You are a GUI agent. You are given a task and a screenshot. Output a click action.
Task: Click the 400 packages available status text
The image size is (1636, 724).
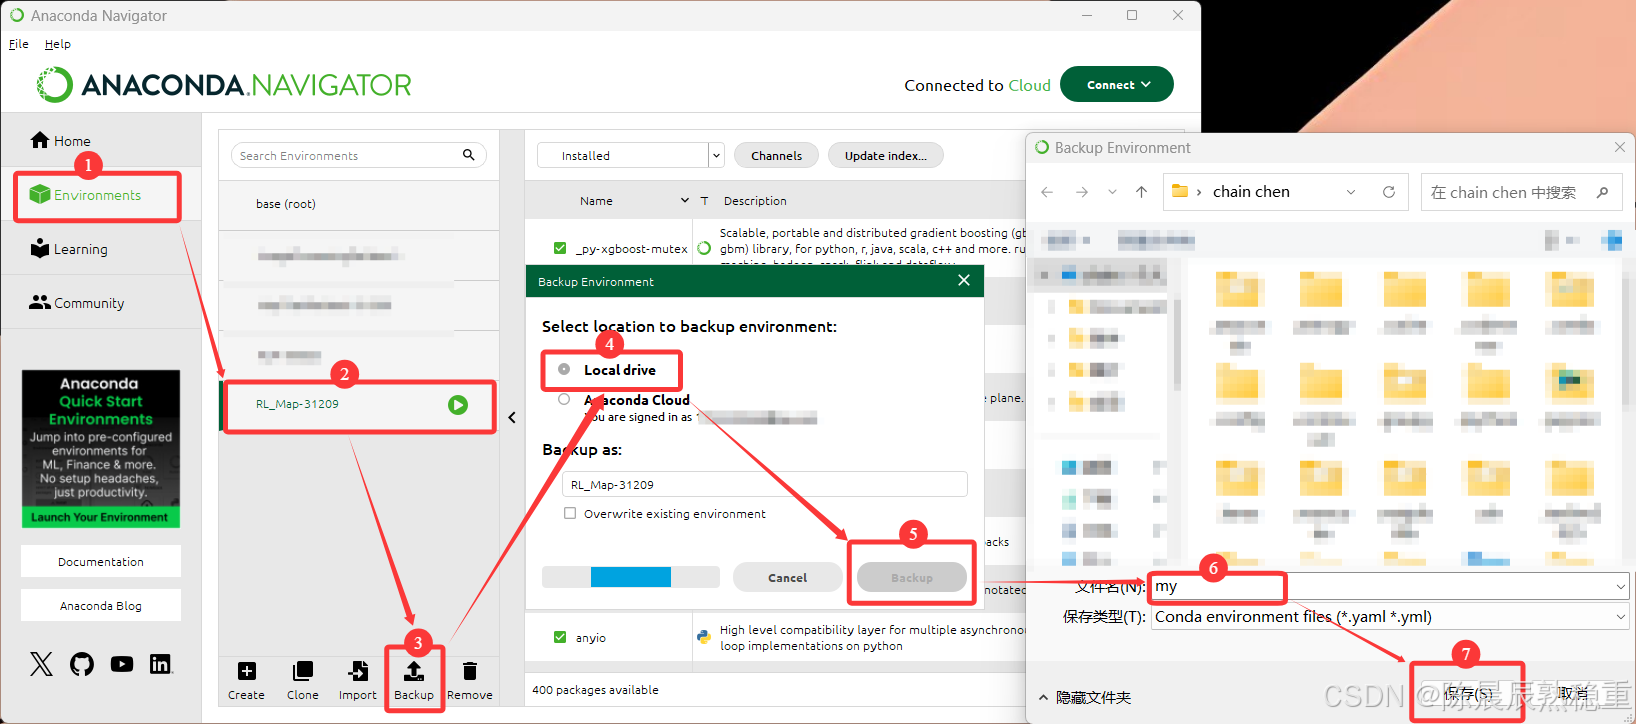595,689
